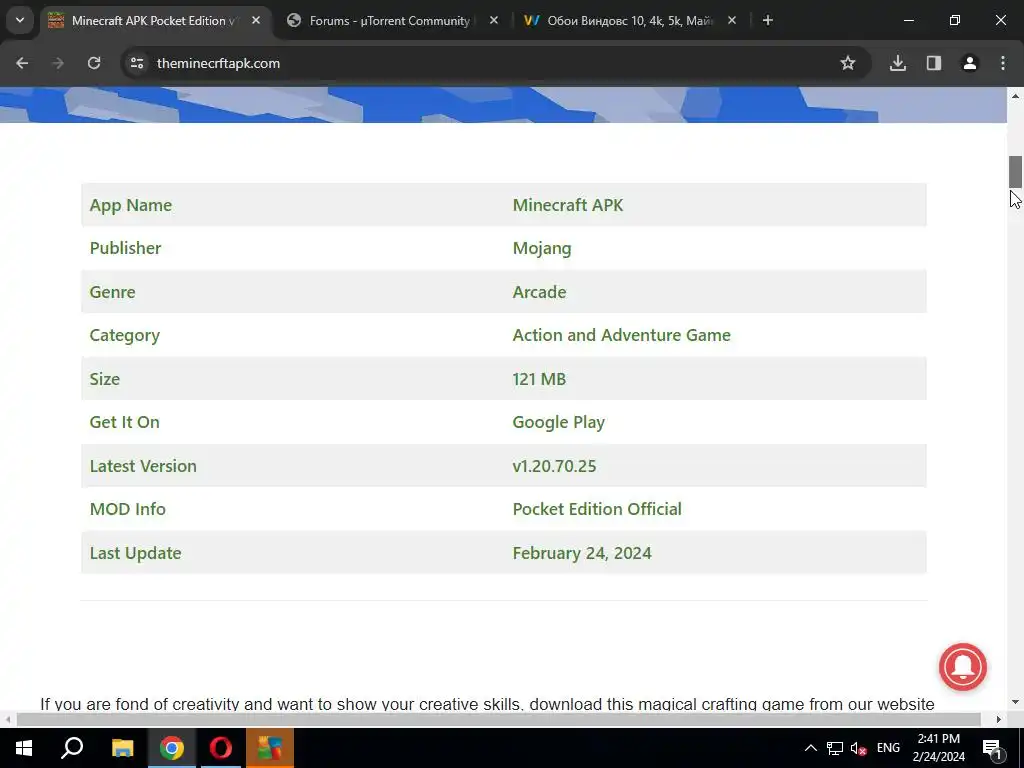Click the 'Mojang' table value
1024x768 pixels.
[x=542, y=249]
